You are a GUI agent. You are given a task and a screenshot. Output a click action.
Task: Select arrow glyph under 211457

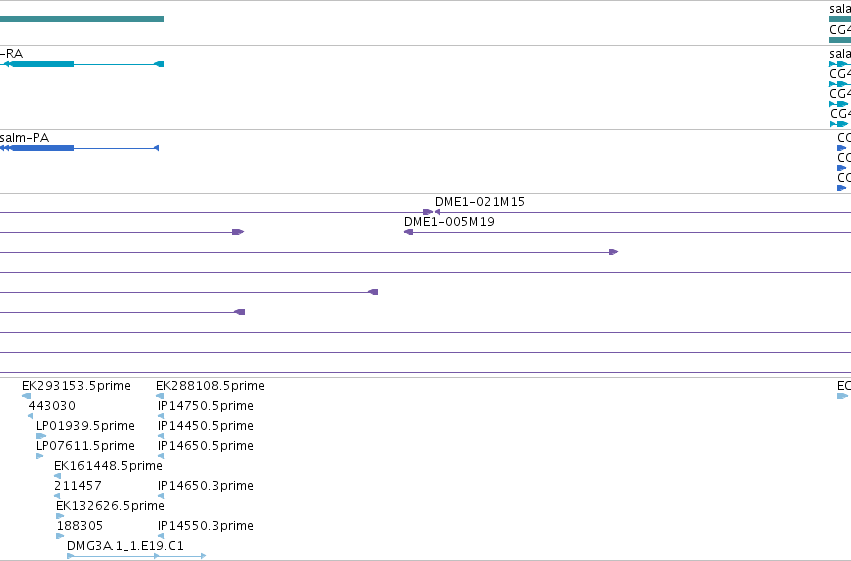[x=57, y=496]
